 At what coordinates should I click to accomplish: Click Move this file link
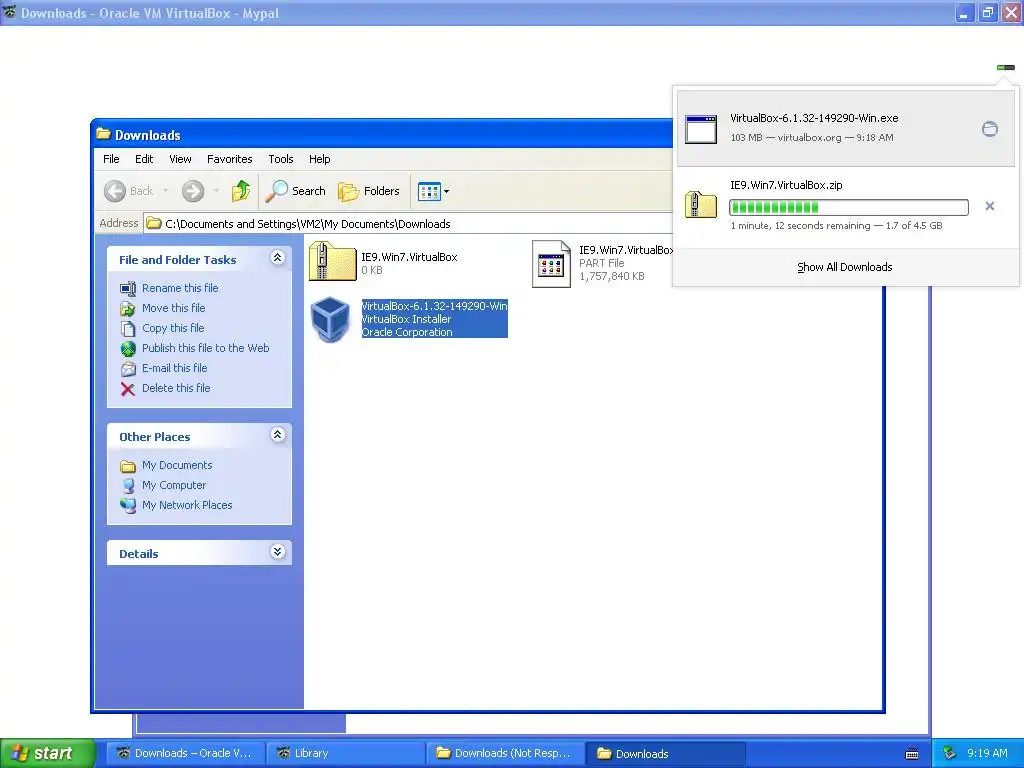click(x=174, y=308)
